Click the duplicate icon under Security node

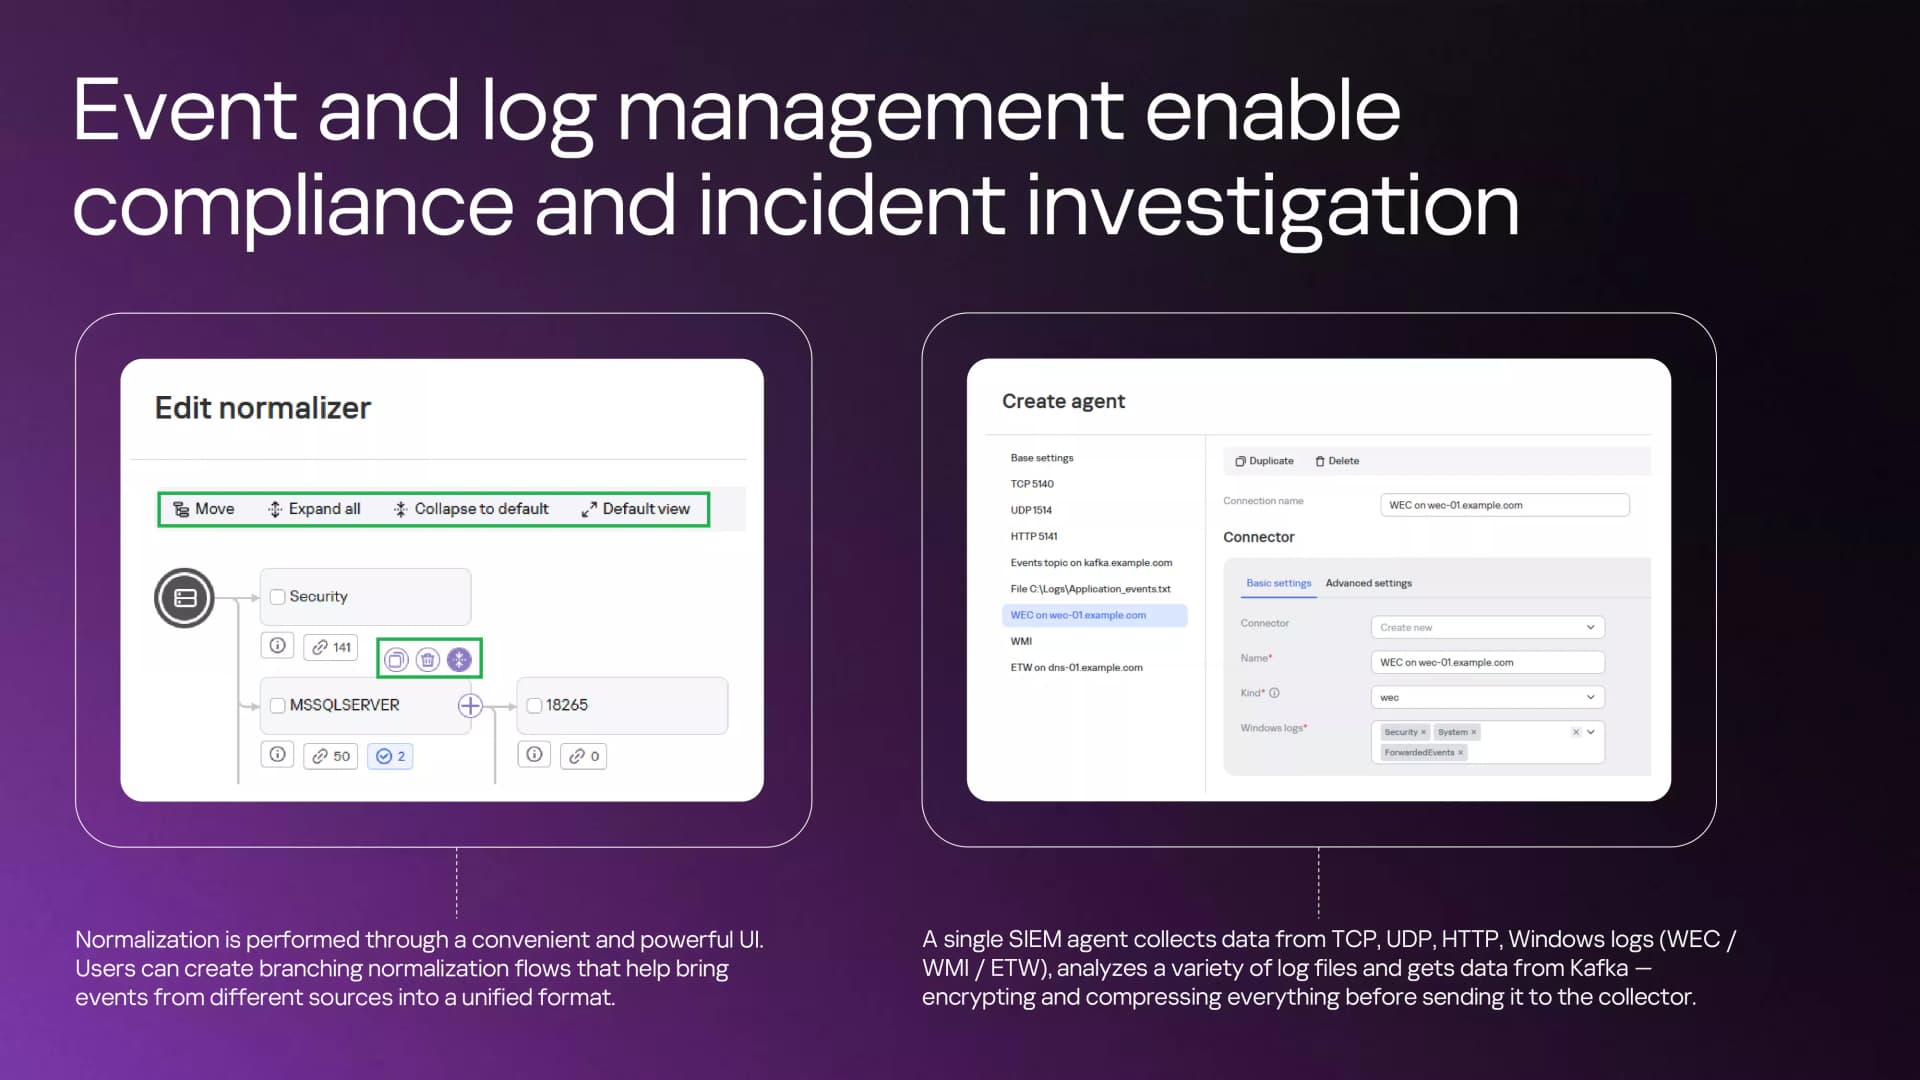click(x=396, y=659)
